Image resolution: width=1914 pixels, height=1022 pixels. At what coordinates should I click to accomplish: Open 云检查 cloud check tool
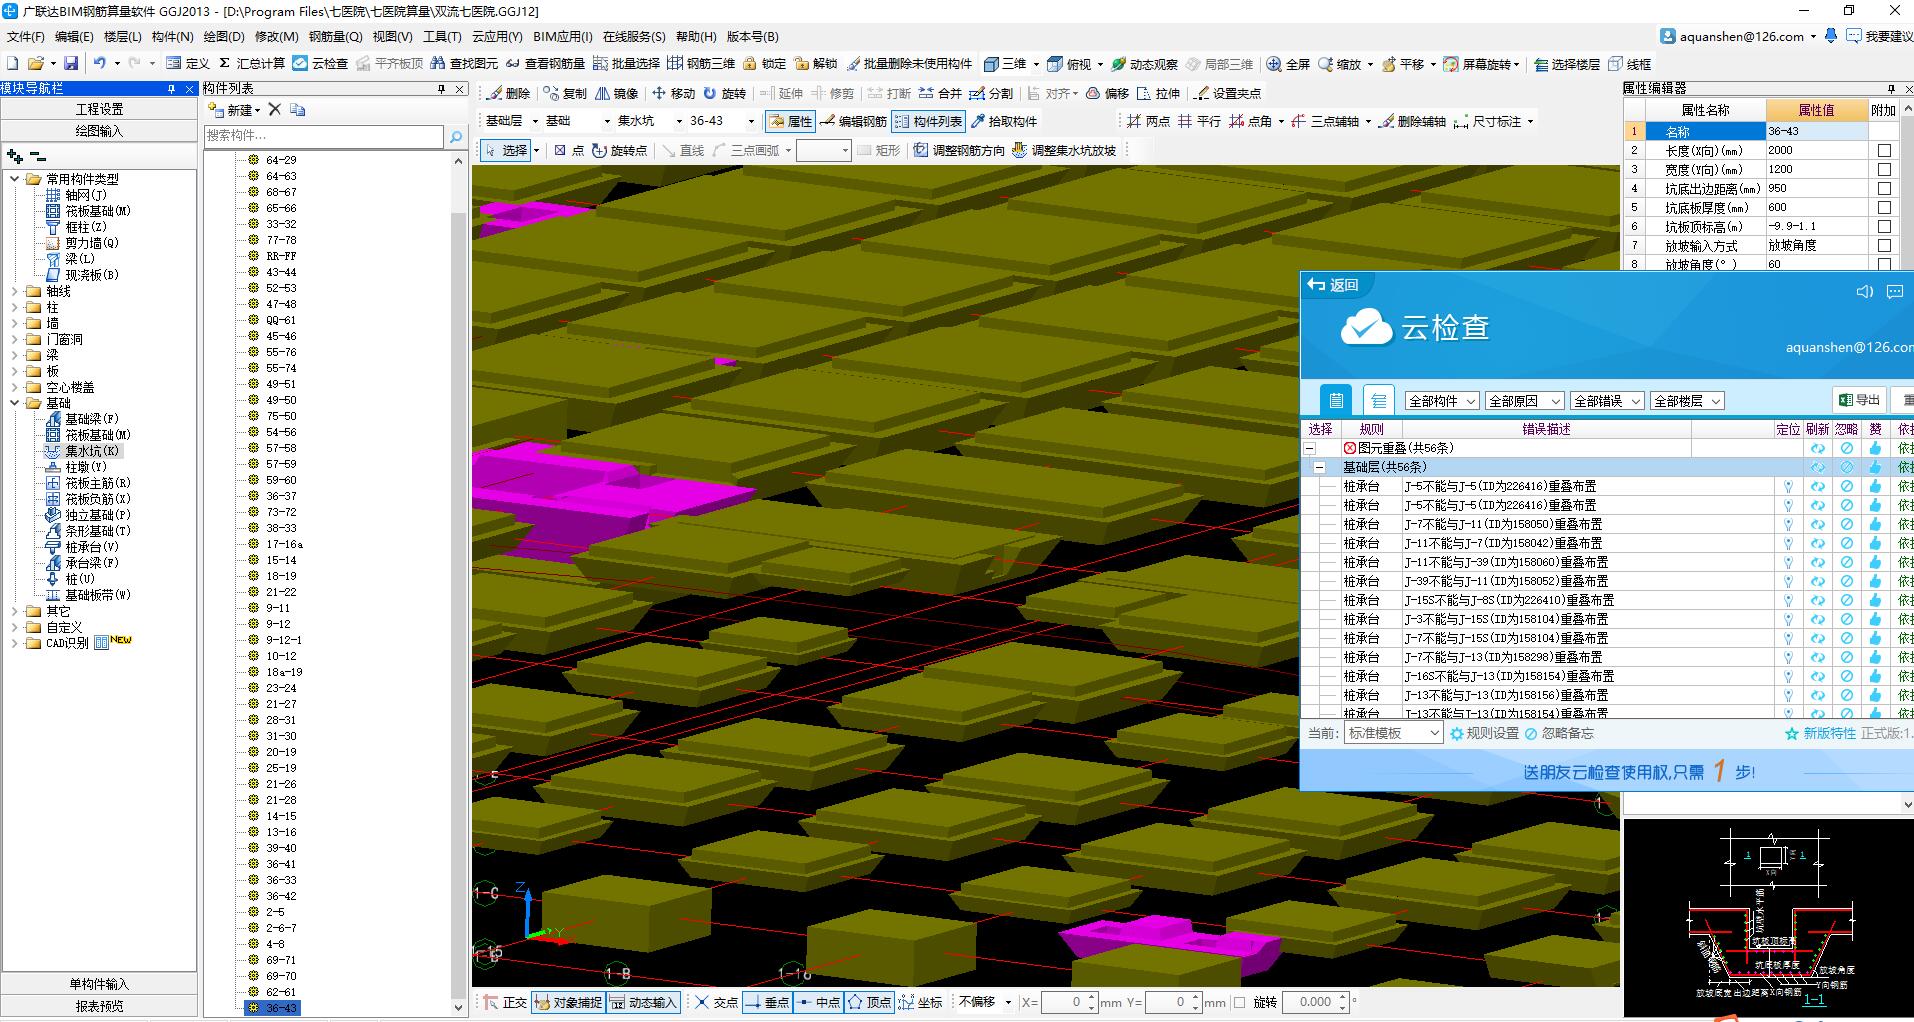(320, 63)
